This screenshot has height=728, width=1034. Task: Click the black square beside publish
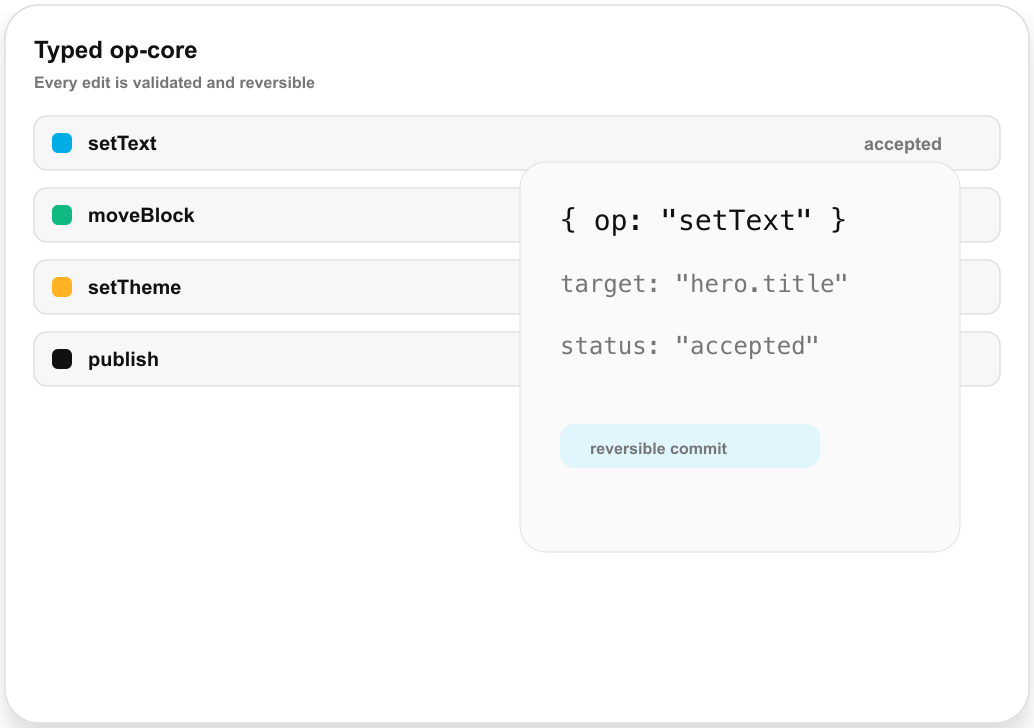tap(62, 359)
